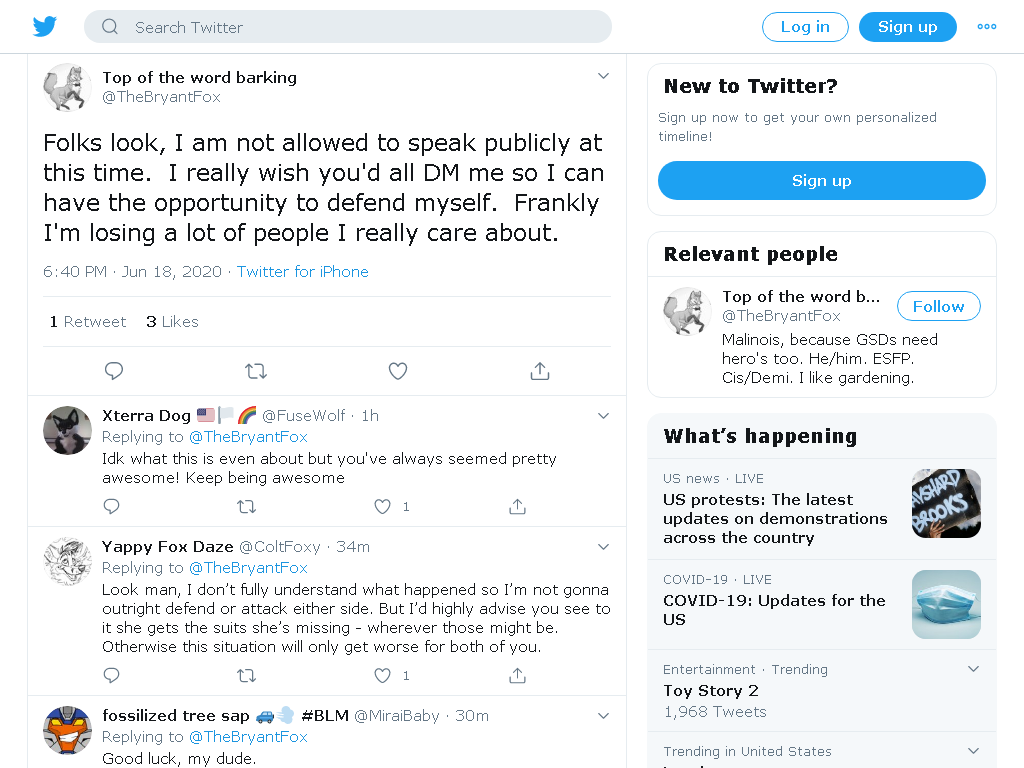The height and width of the screenshot is (768, 1024).
Task: Expand options for the Toy Story 2 trend
Action: coord(973,669)
